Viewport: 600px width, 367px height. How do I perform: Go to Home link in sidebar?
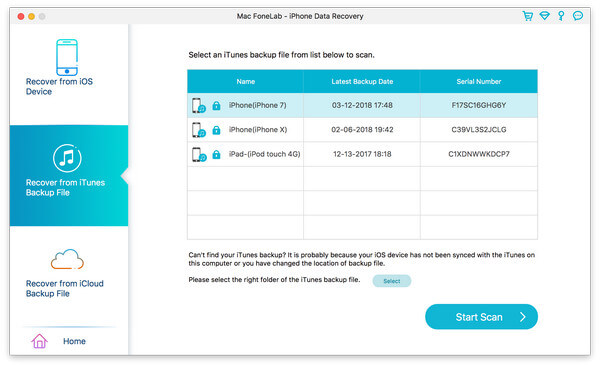[74, 341]
